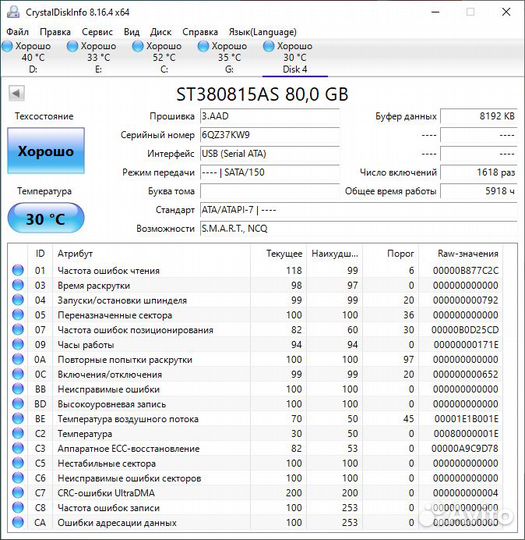This screenshot has width=525, height=540.
Task: Open the Файл menu
Action: click(x=18, y=32)
